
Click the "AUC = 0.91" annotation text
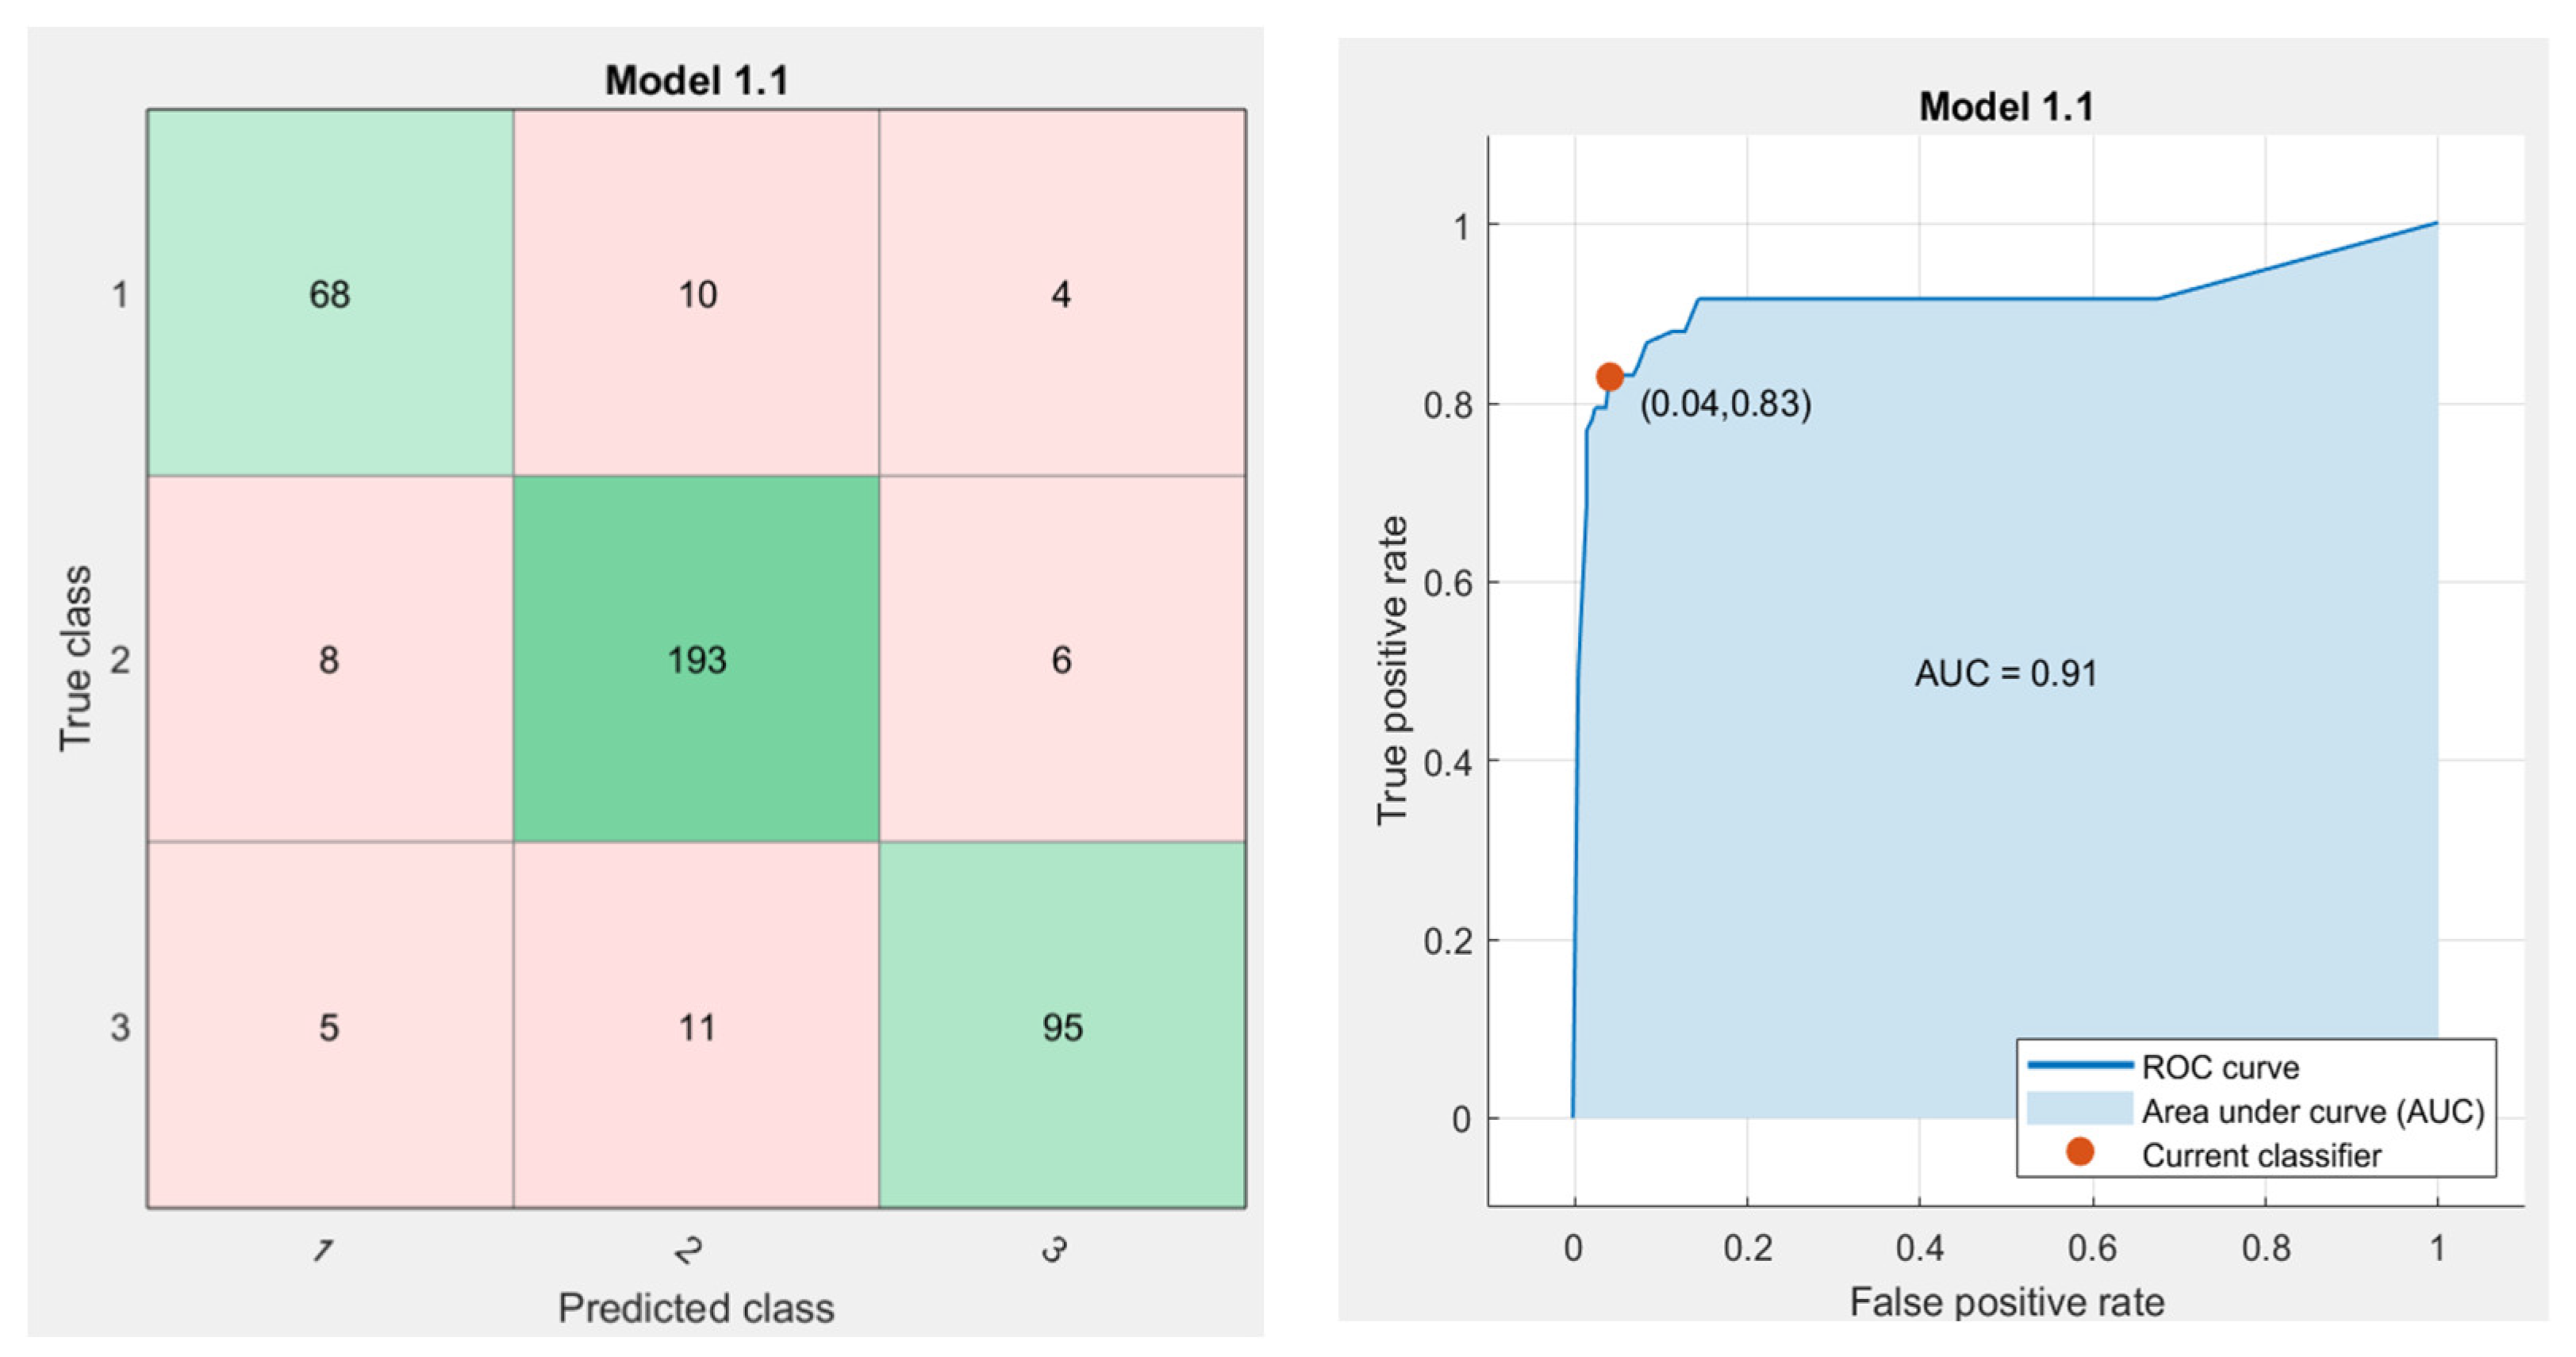2005,673
